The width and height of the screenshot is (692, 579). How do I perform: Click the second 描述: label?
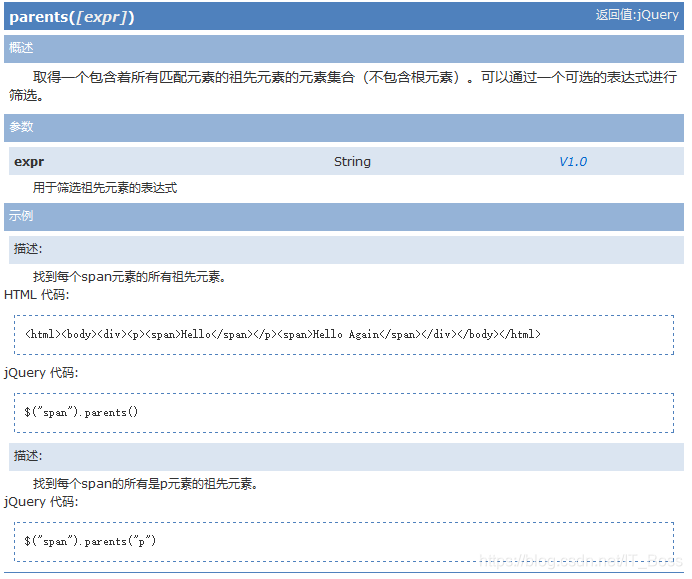pos(28,456)
